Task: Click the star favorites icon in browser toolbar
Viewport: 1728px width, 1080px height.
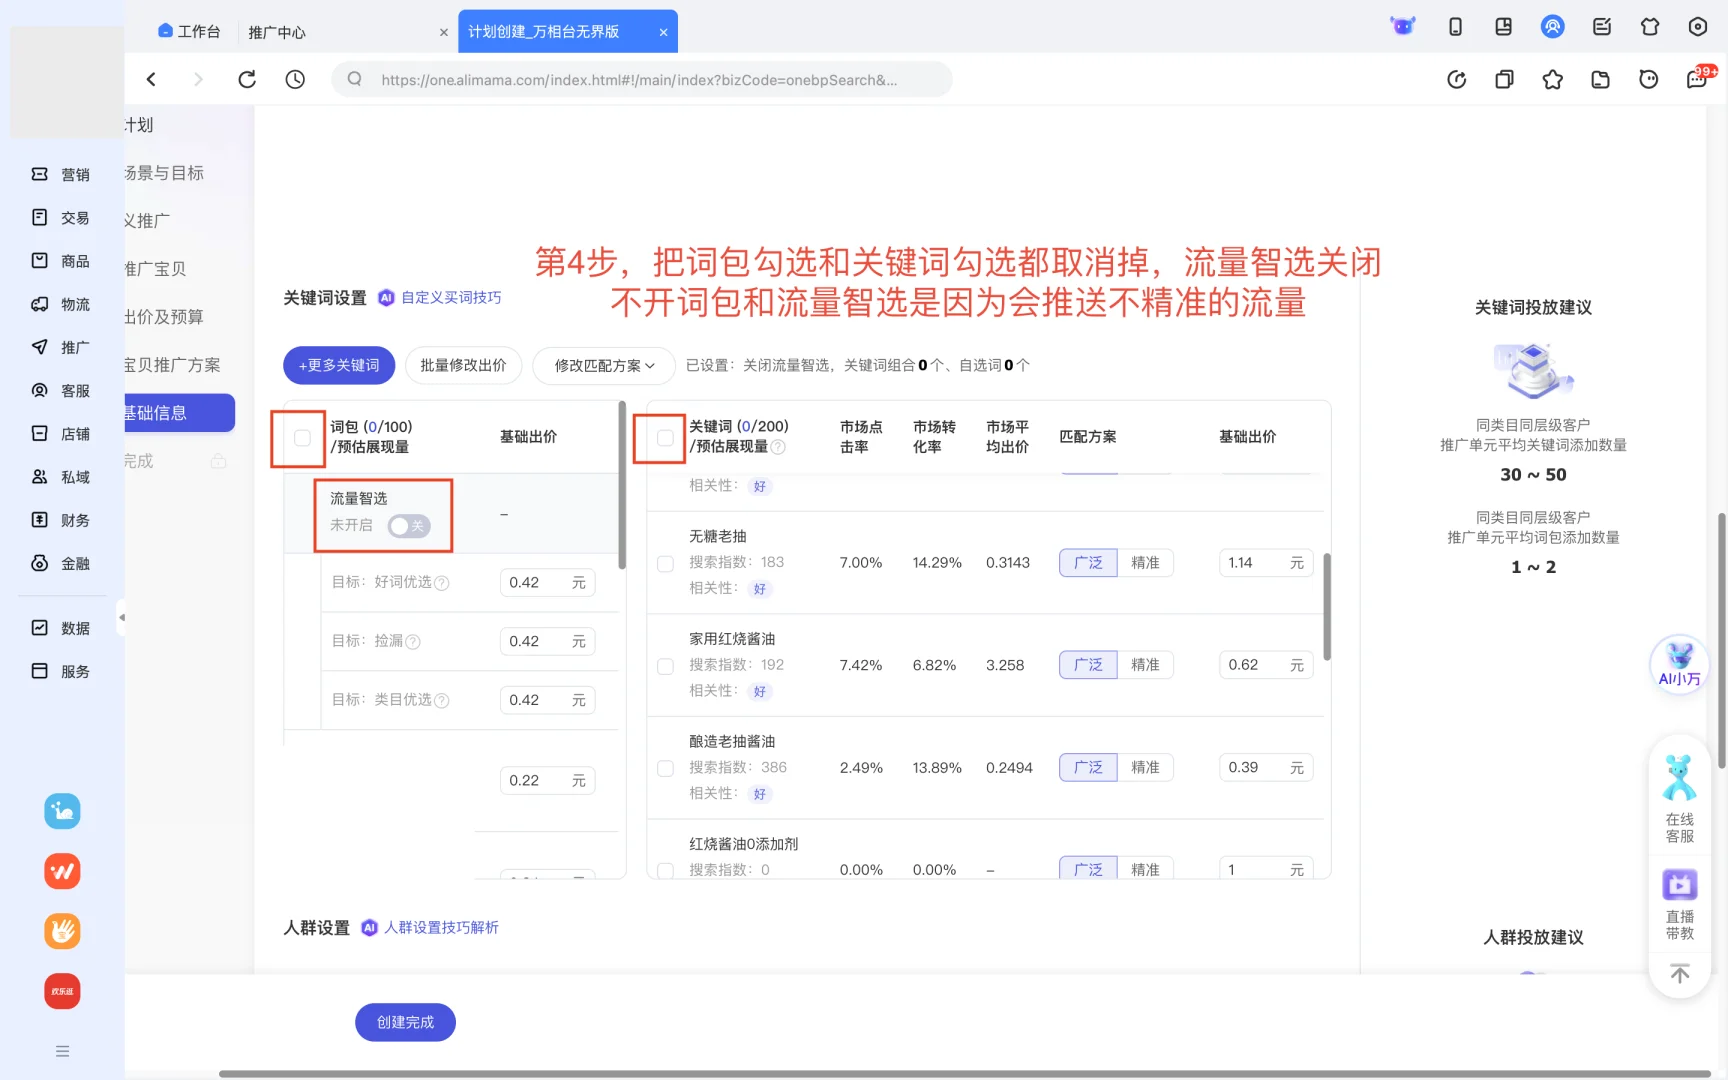Action: (1552, 79)
